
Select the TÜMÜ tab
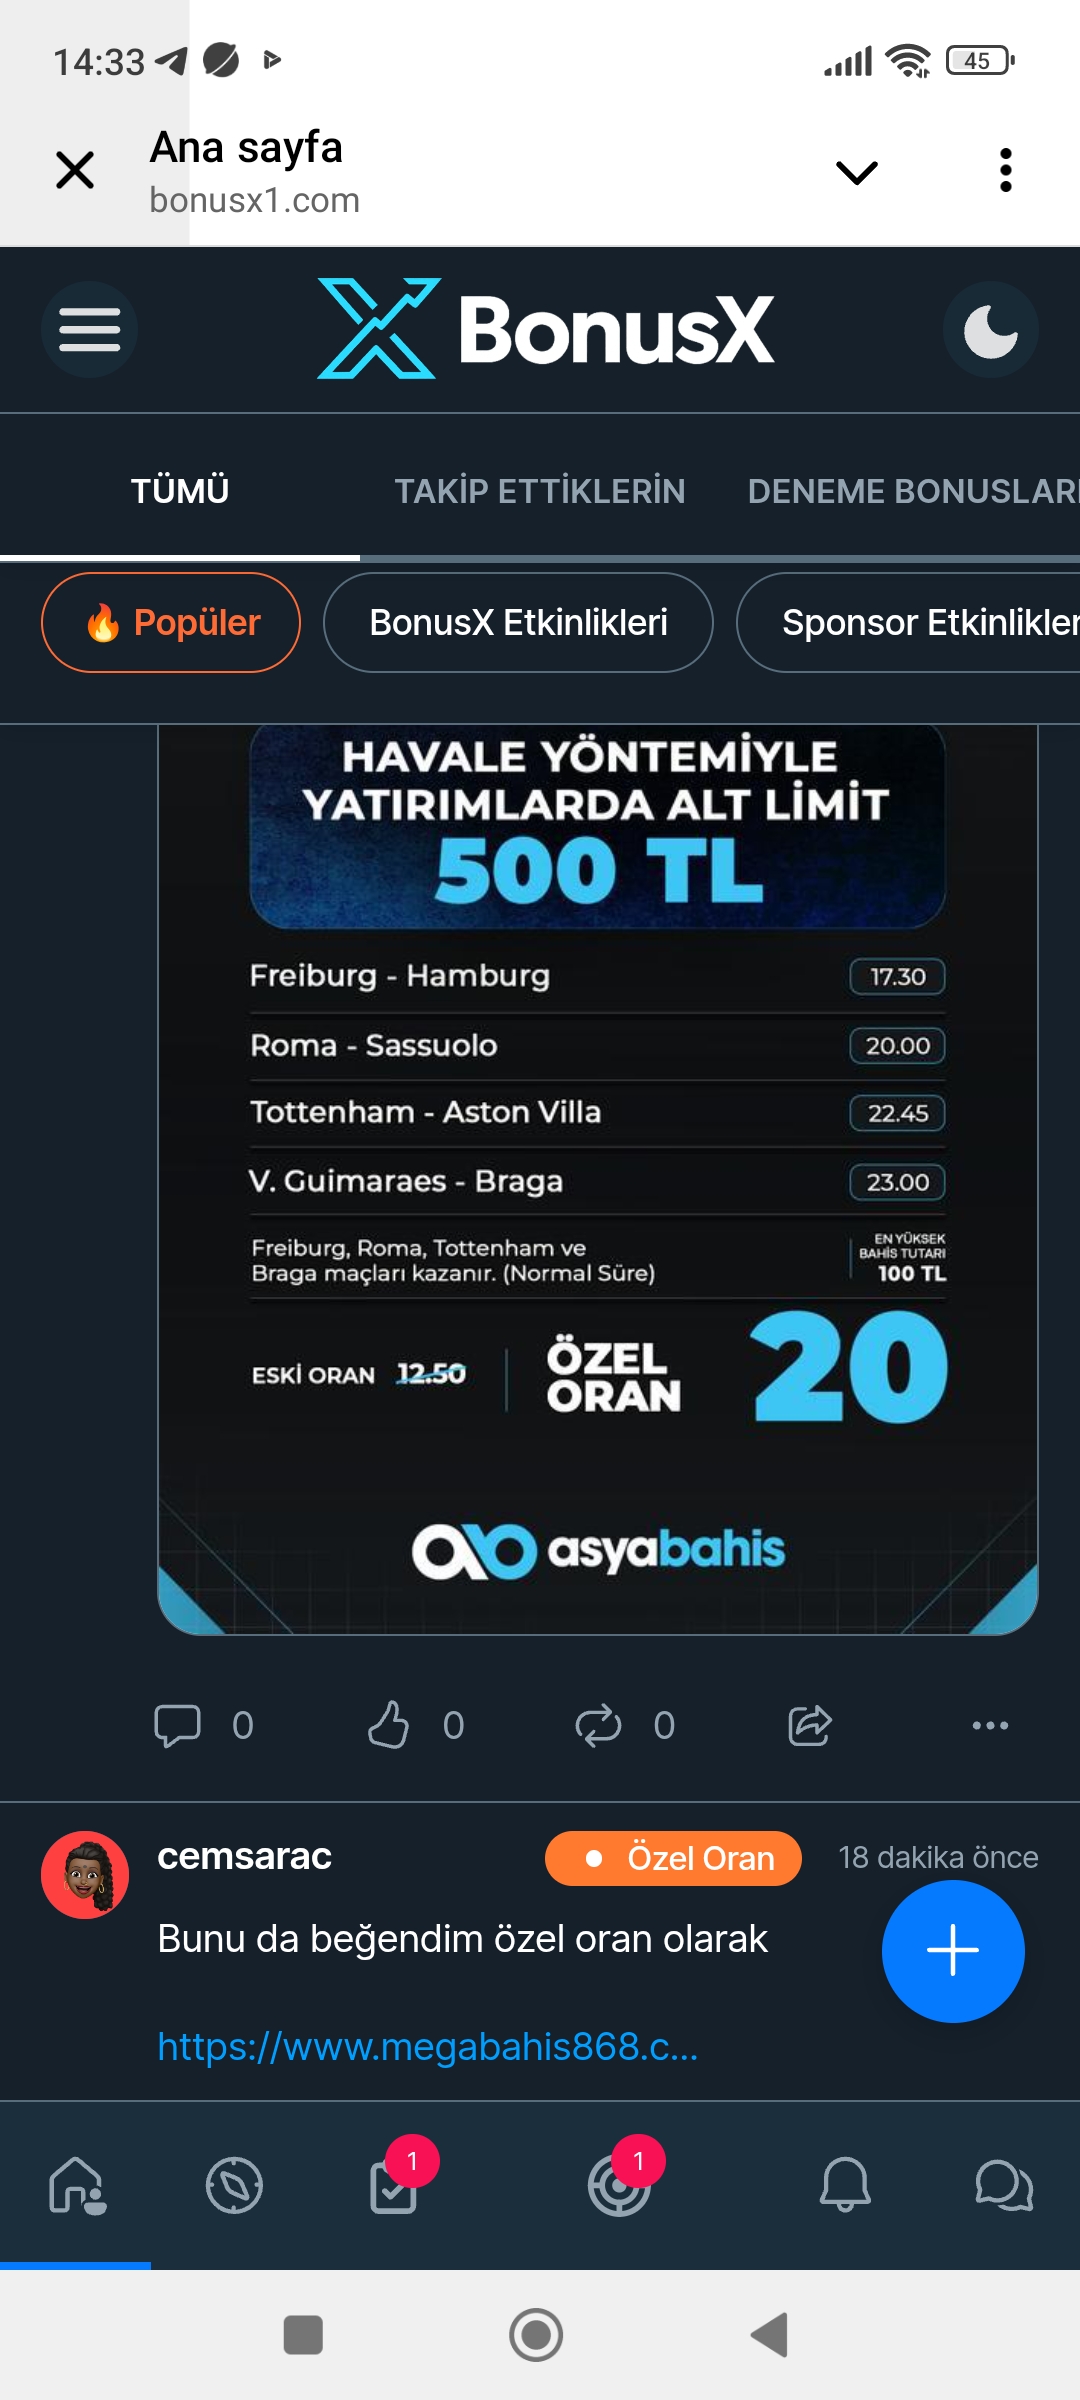point(180,491)
